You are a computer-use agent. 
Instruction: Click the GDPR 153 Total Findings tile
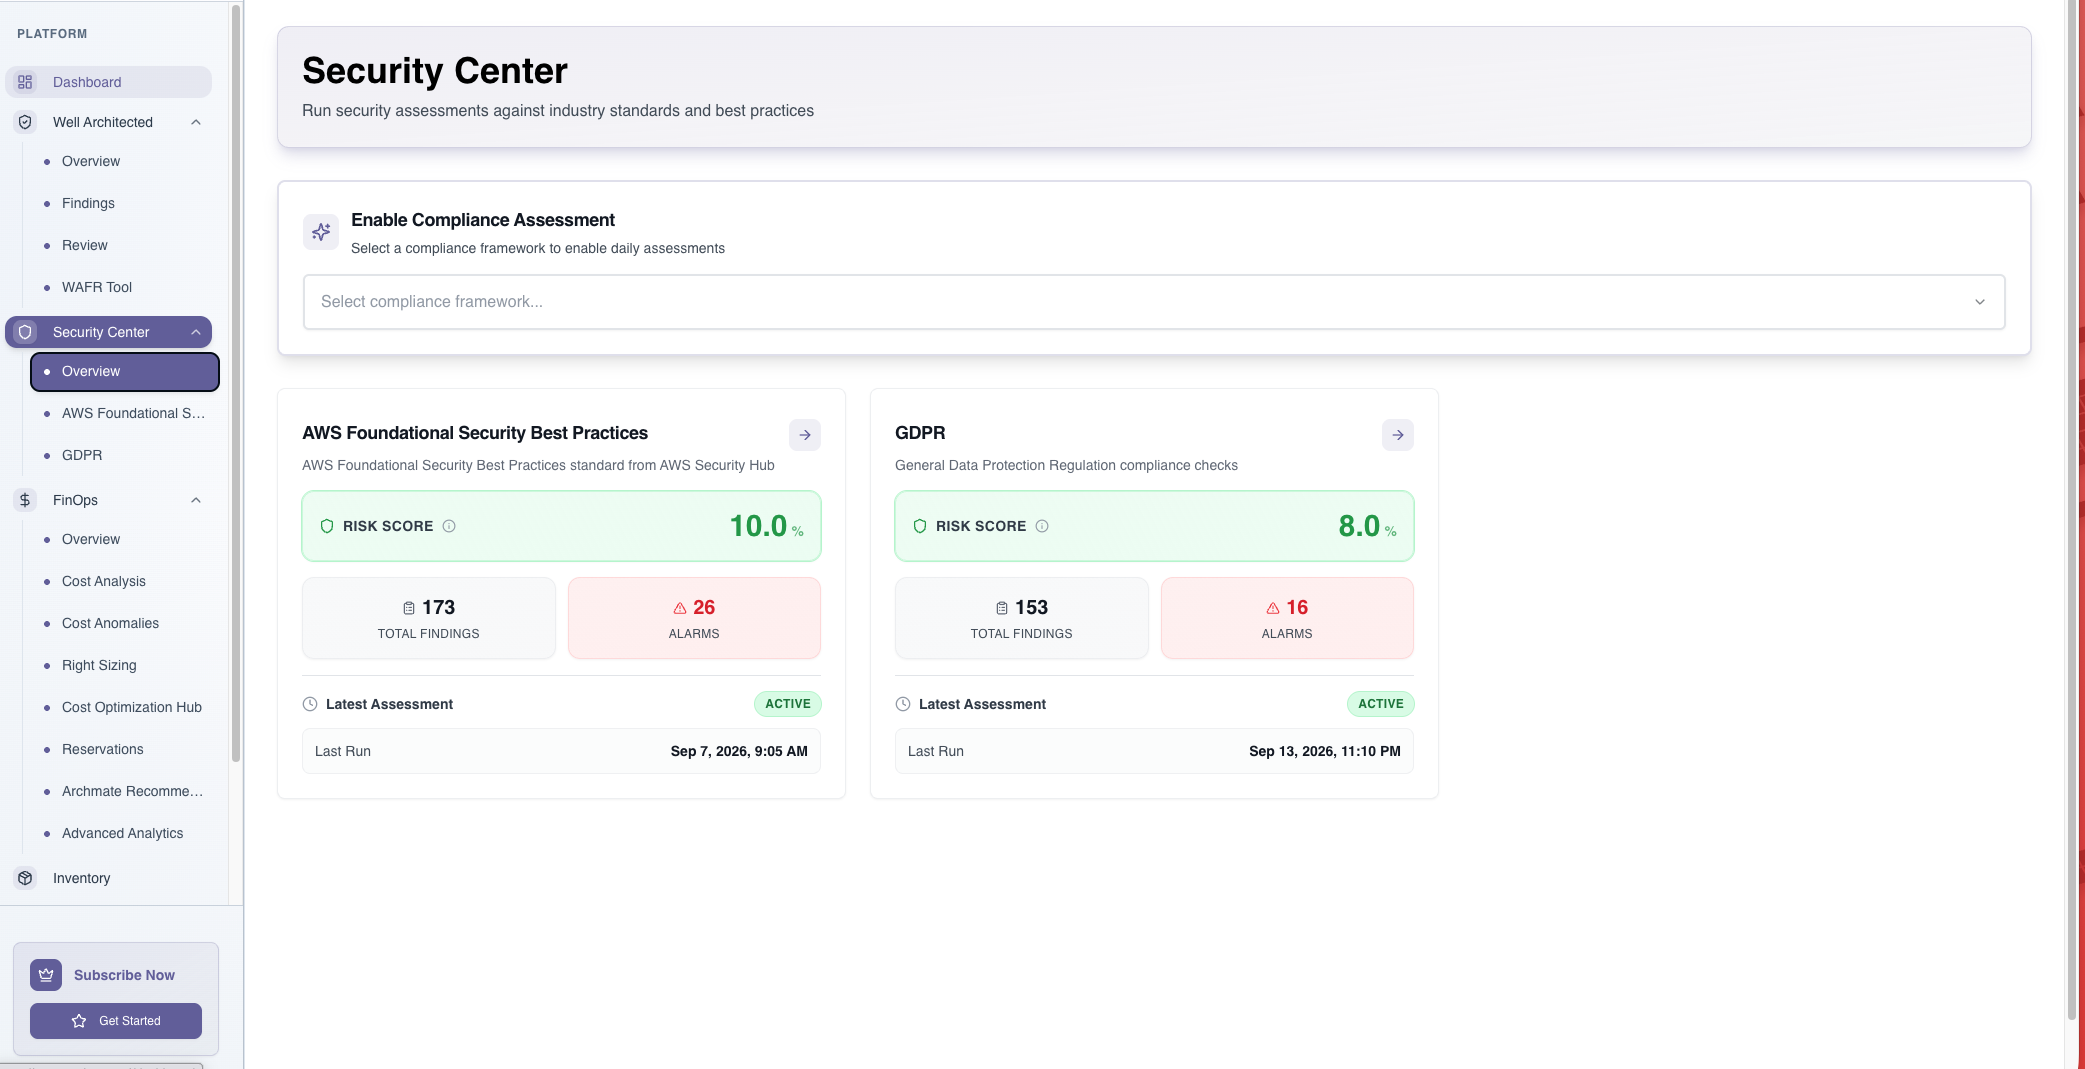1021,618
